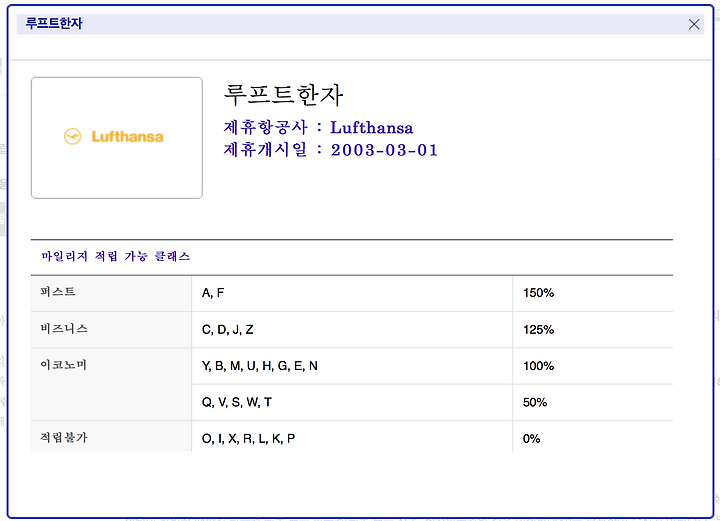
Task: Click the Q, V, S, W, T cell
Action: tap(352, 403)
